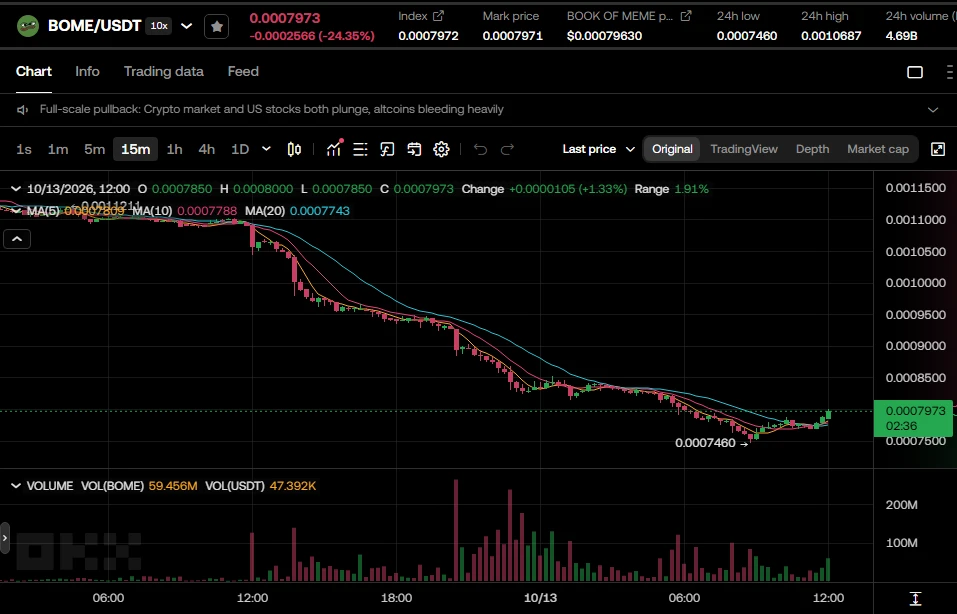Select the 1s timeframe

24,149
